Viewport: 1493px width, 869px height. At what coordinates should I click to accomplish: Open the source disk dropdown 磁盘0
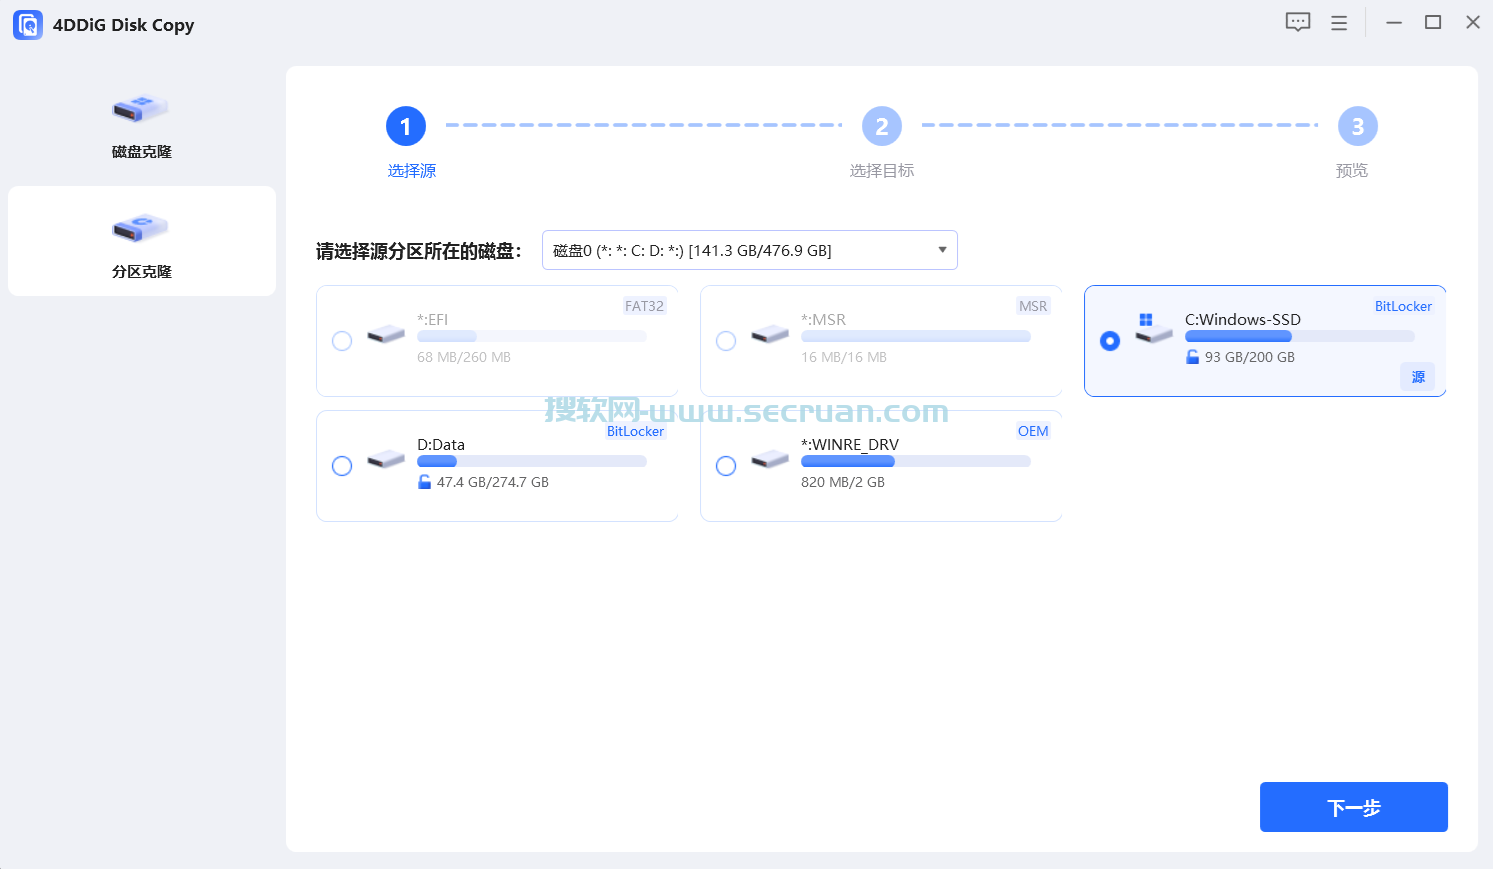click(750, 250)
